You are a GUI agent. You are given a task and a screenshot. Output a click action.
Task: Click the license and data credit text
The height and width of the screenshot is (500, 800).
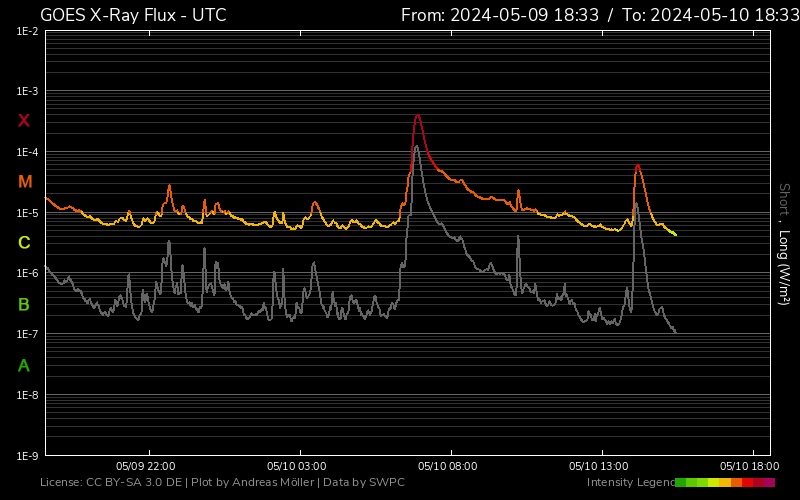(222, 483)
